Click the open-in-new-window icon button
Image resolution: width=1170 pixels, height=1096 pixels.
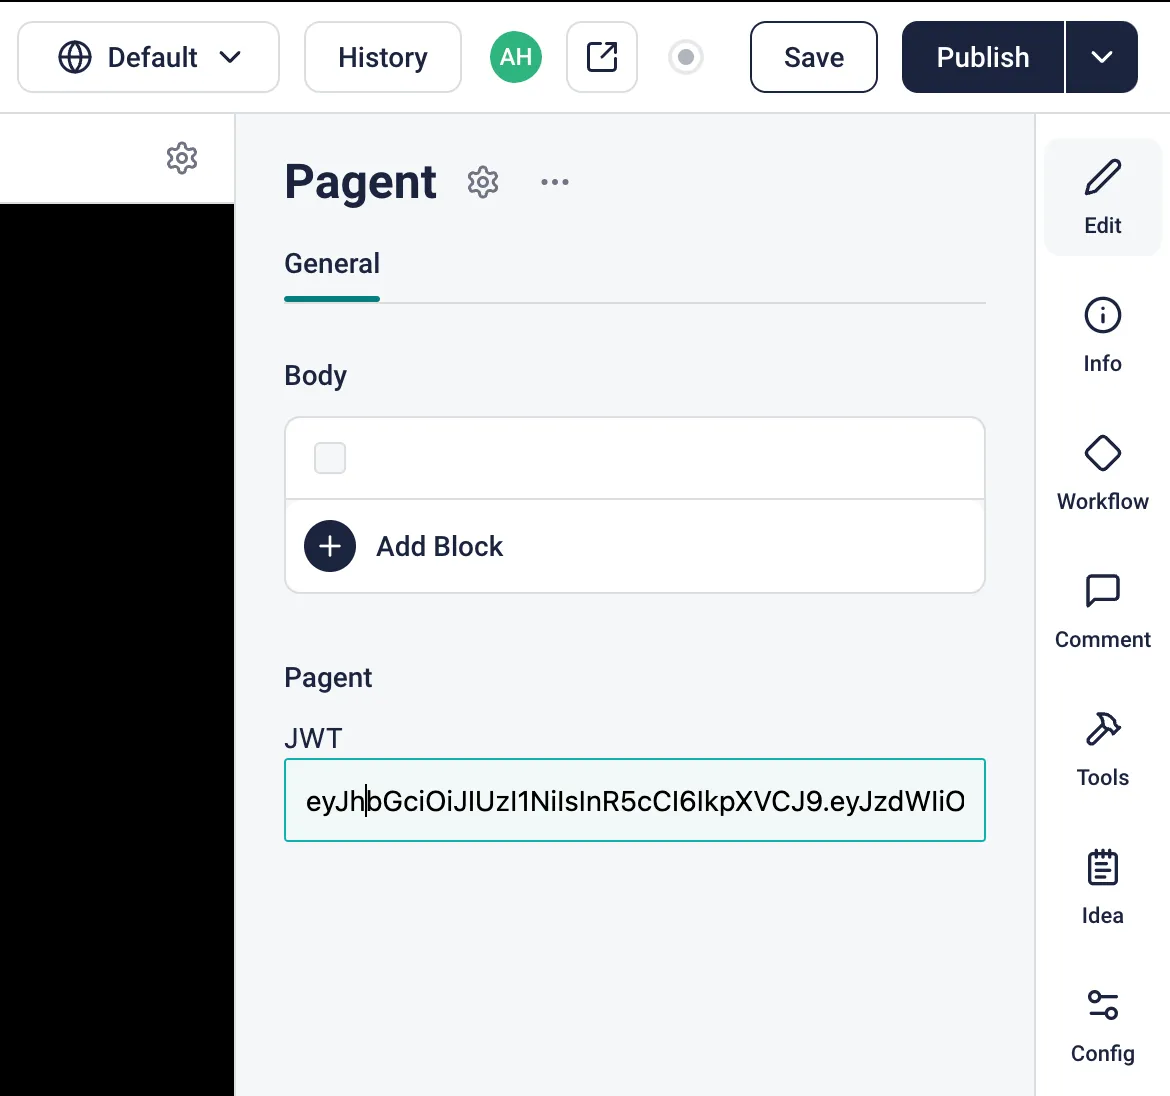[601, 57]
